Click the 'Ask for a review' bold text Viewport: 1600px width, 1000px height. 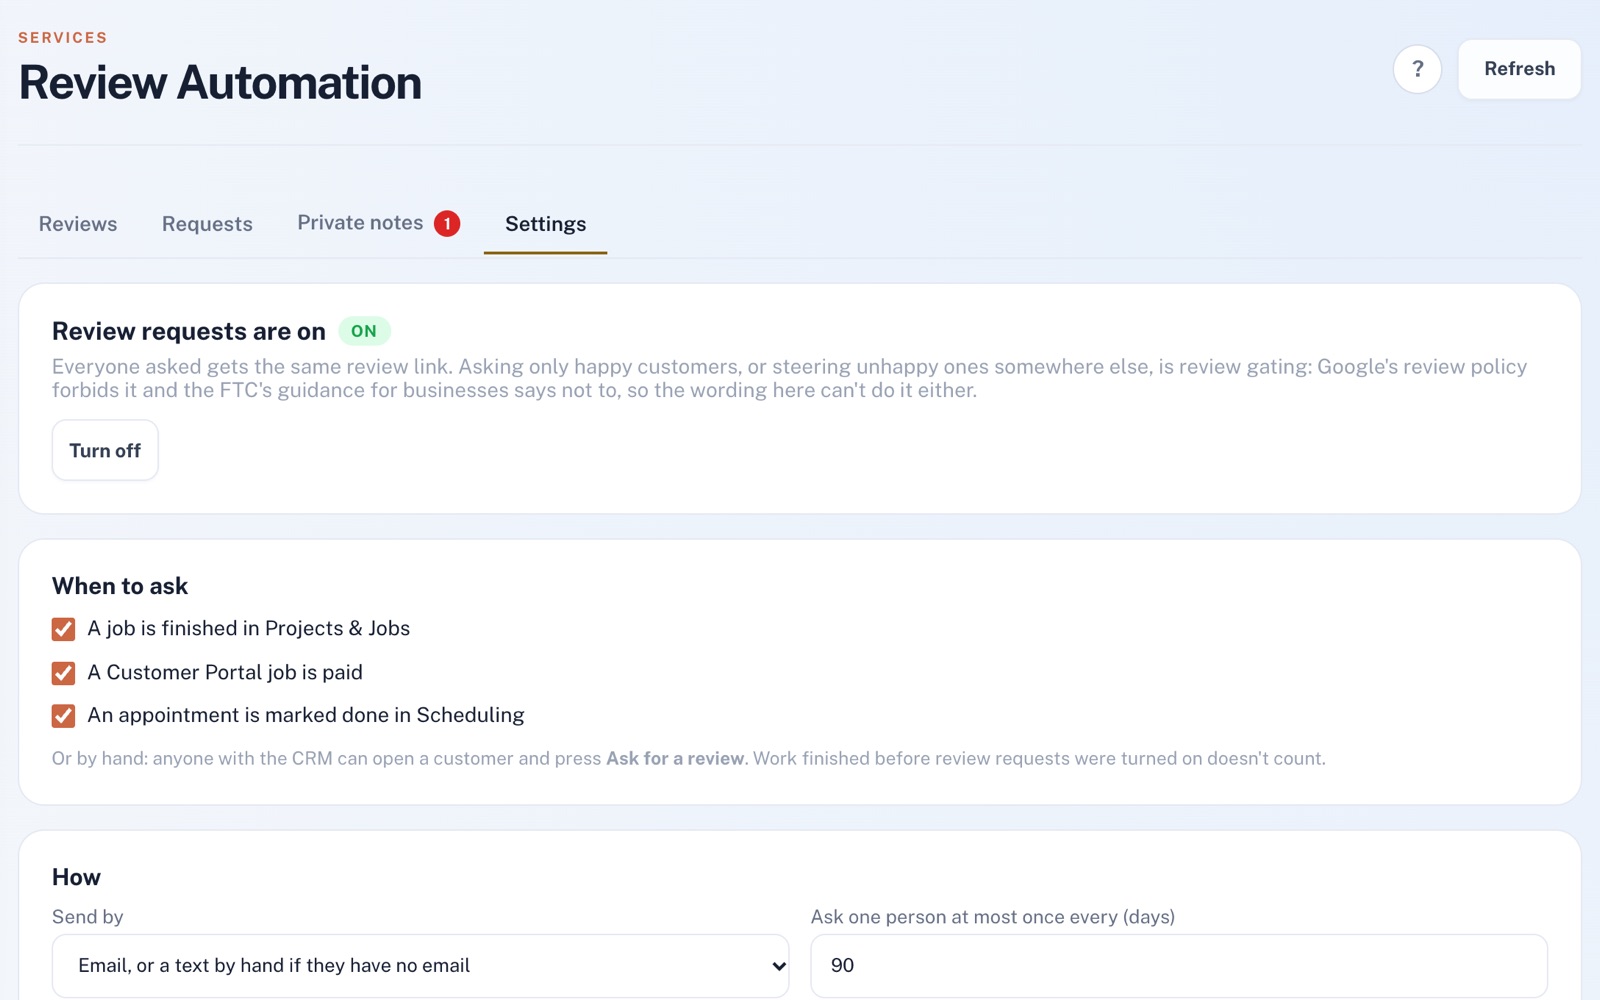pos(675,758)
